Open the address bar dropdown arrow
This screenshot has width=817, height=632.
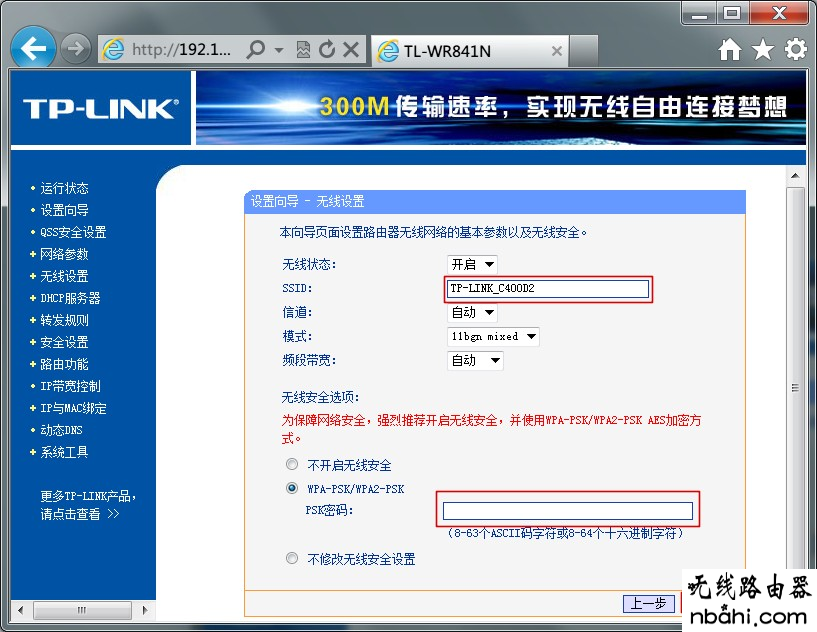coord(279,50)
